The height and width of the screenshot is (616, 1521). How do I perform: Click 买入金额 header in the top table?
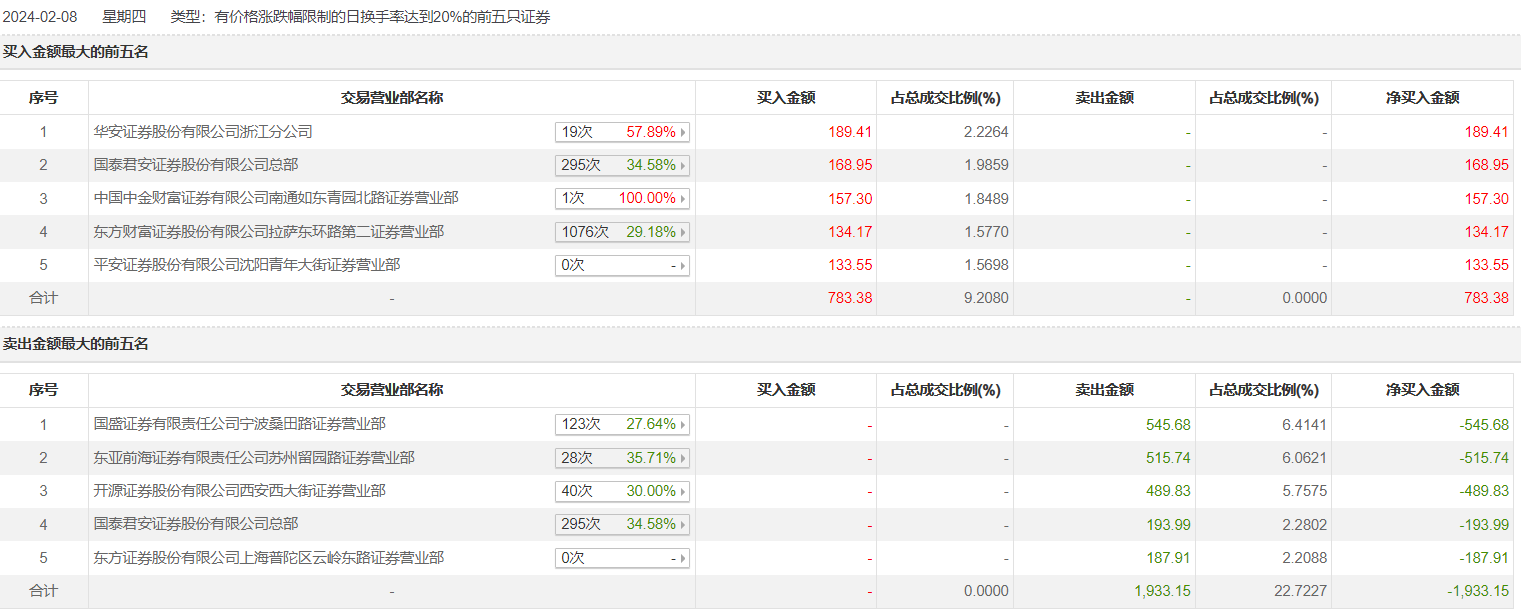coord(786,98)
